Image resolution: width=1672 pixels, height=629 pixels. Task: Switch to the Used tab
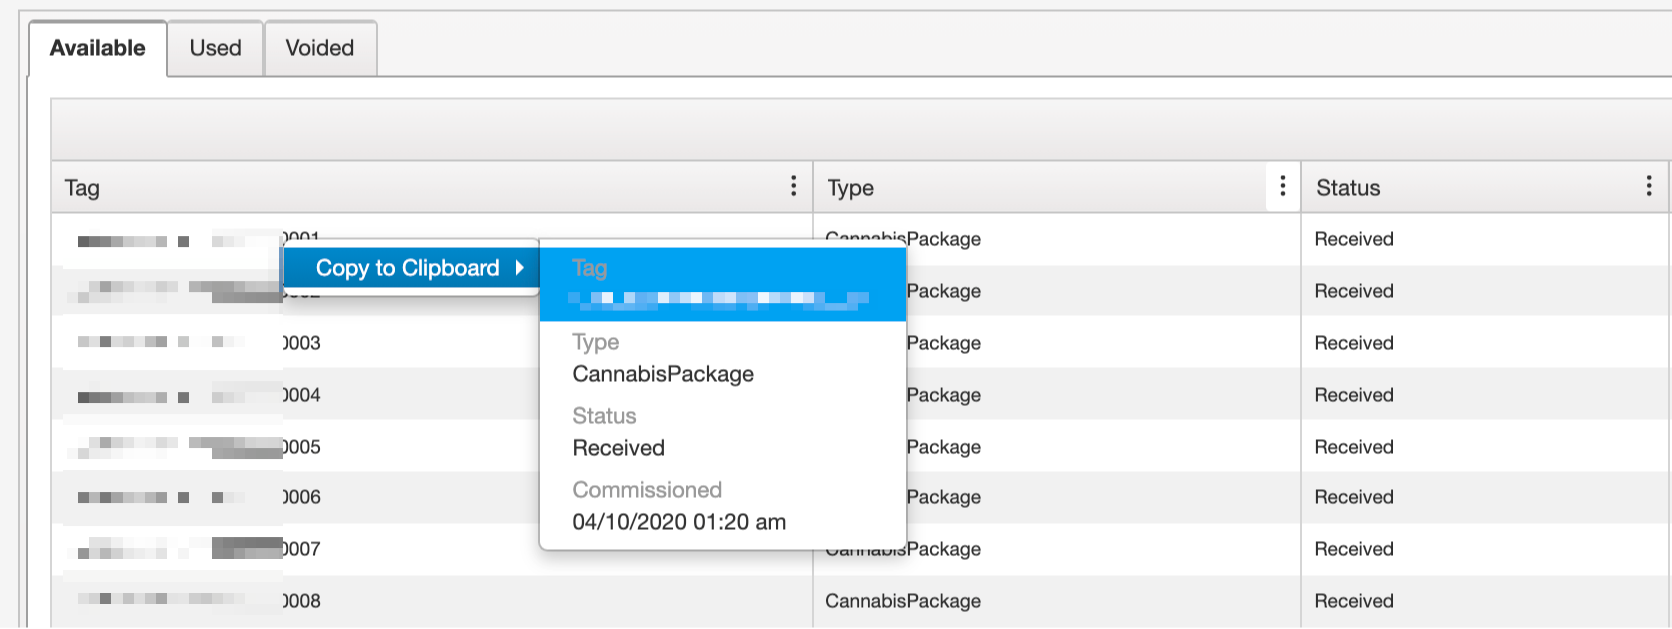[x=214, y=47]
